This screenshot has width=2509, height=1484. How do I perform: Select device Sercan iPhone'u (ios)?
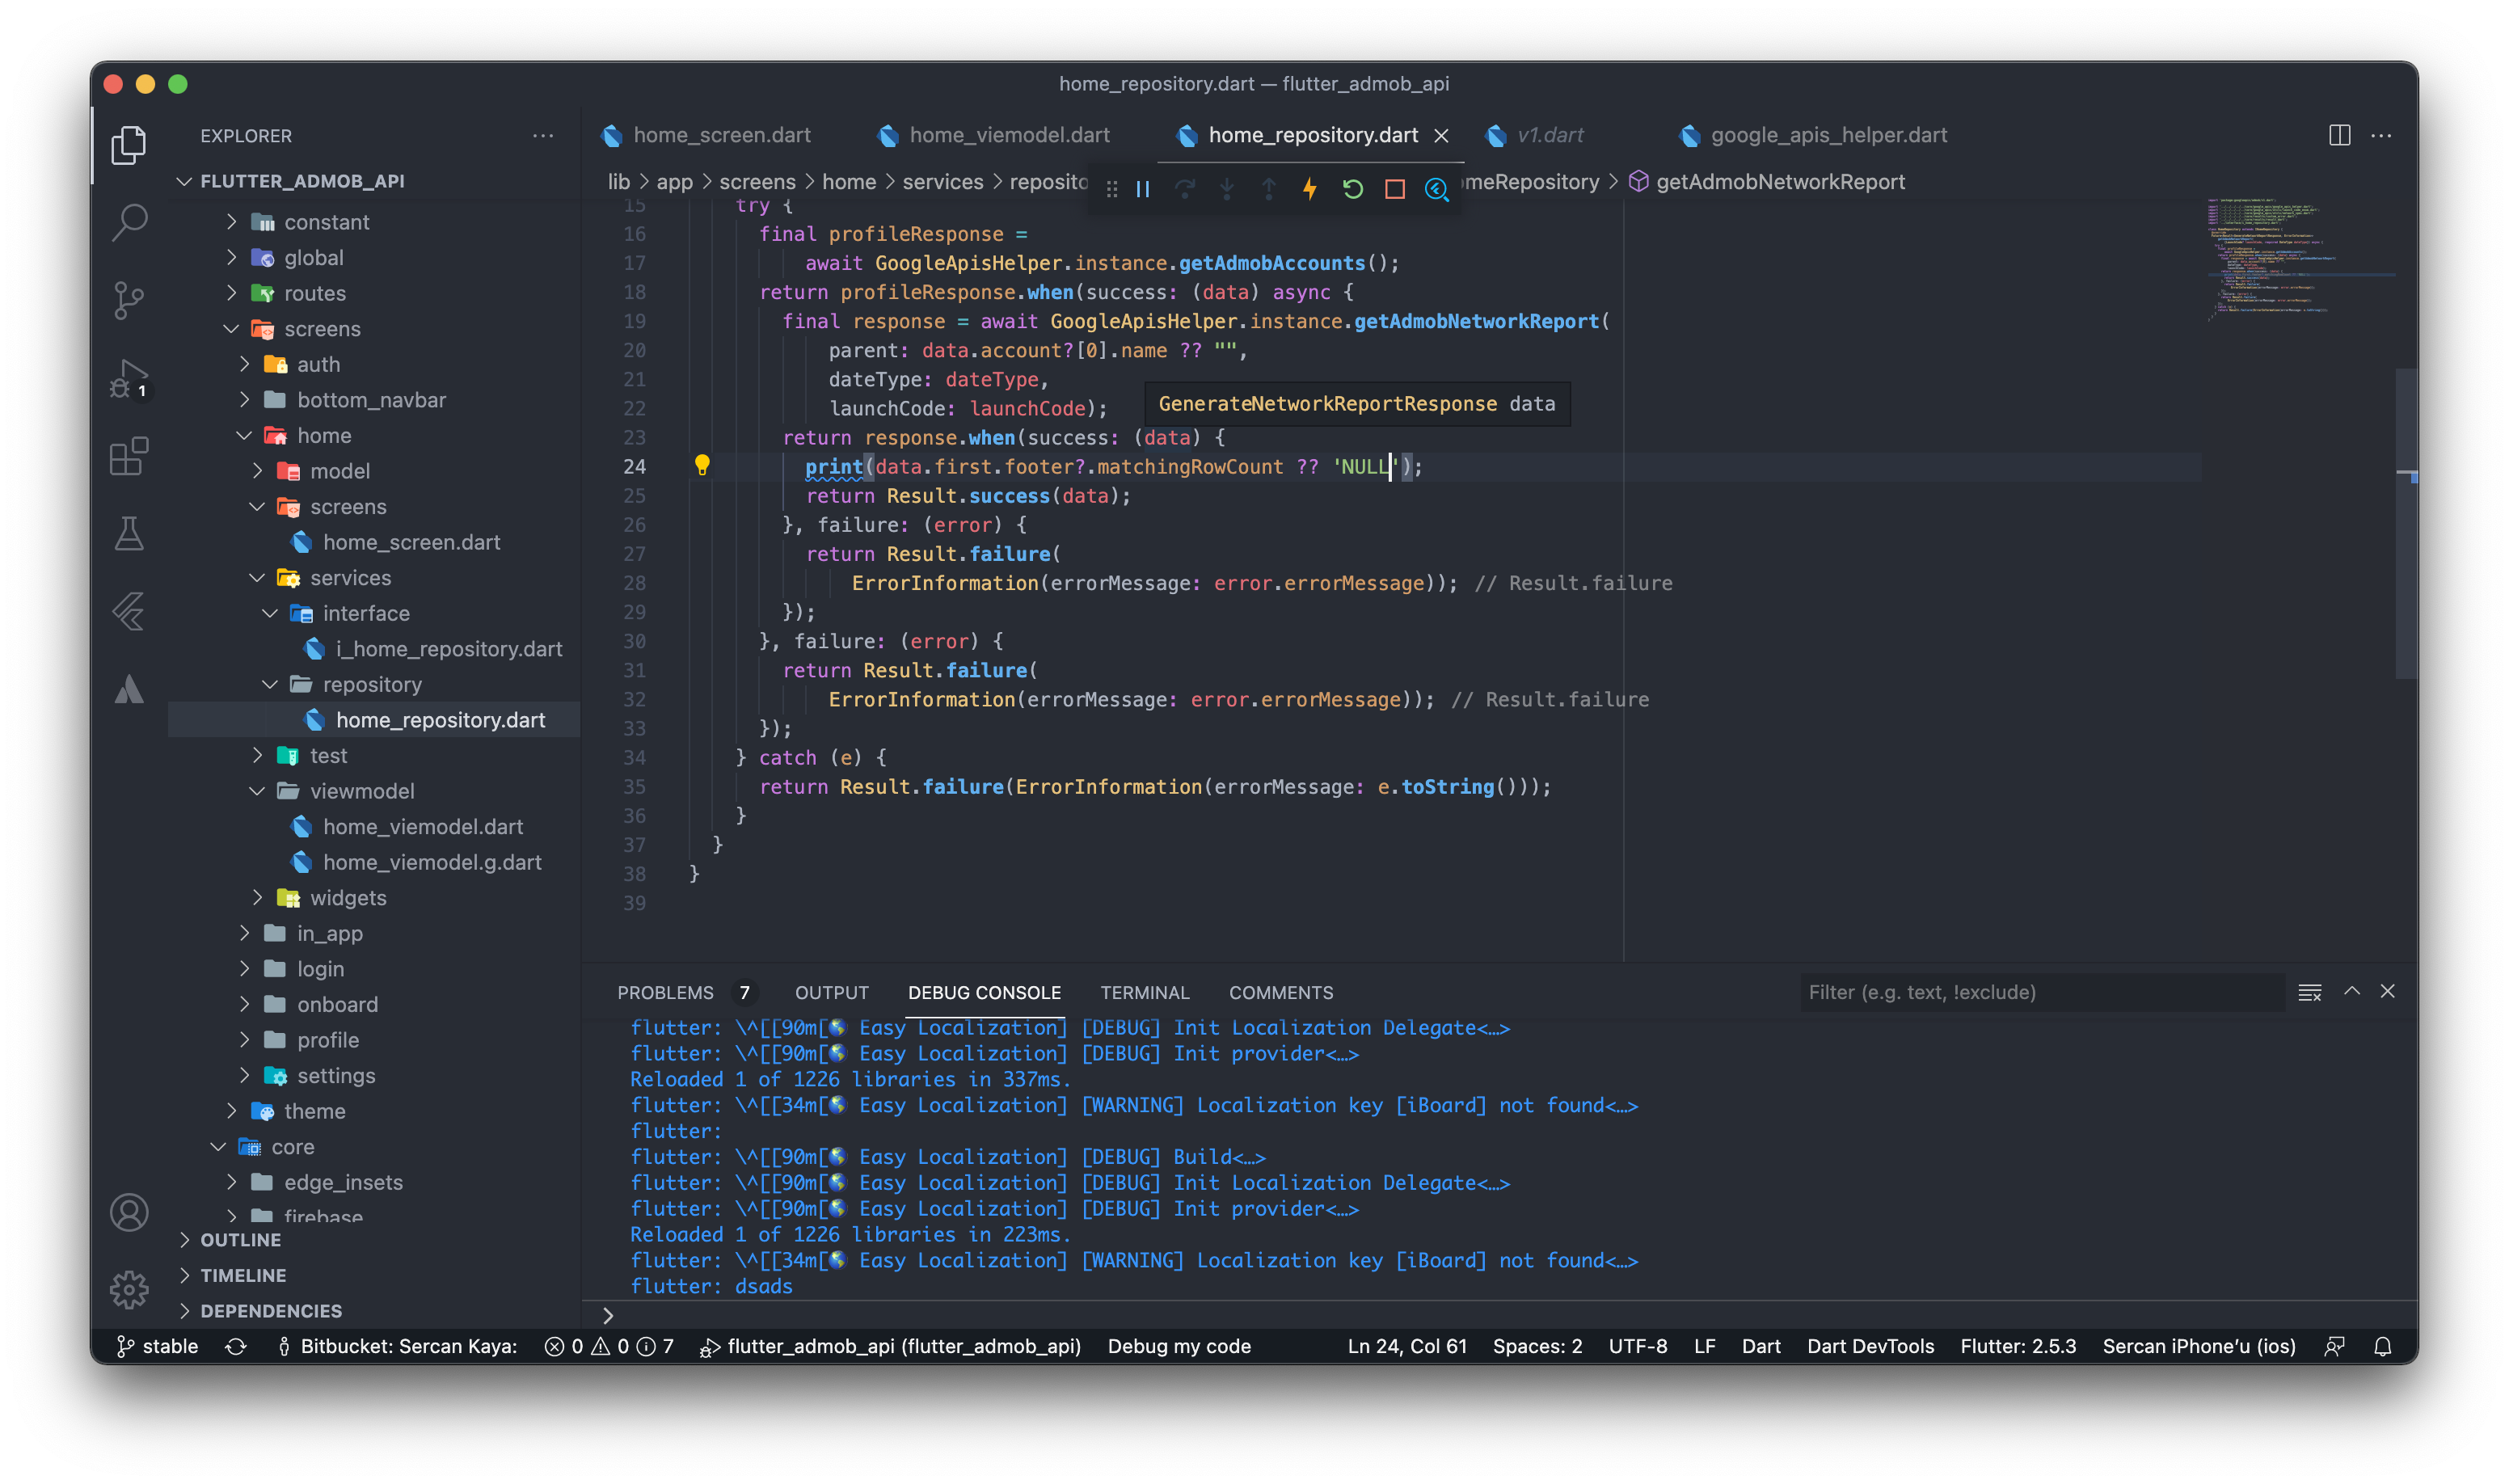[x=2198, y=1347]
